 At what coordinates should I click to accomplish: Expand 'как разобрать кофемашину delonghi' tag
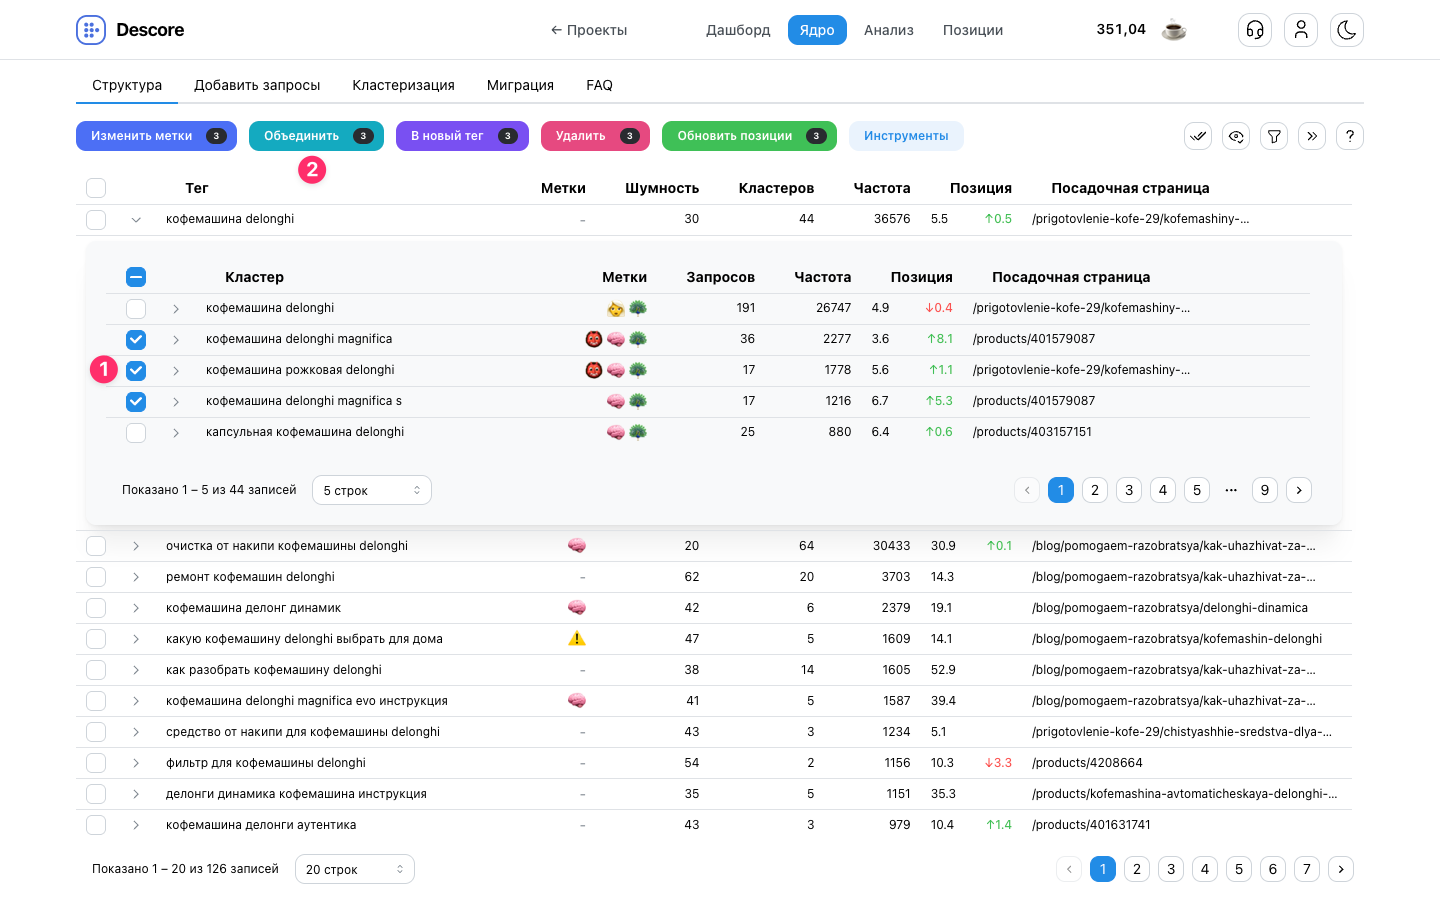136,670
